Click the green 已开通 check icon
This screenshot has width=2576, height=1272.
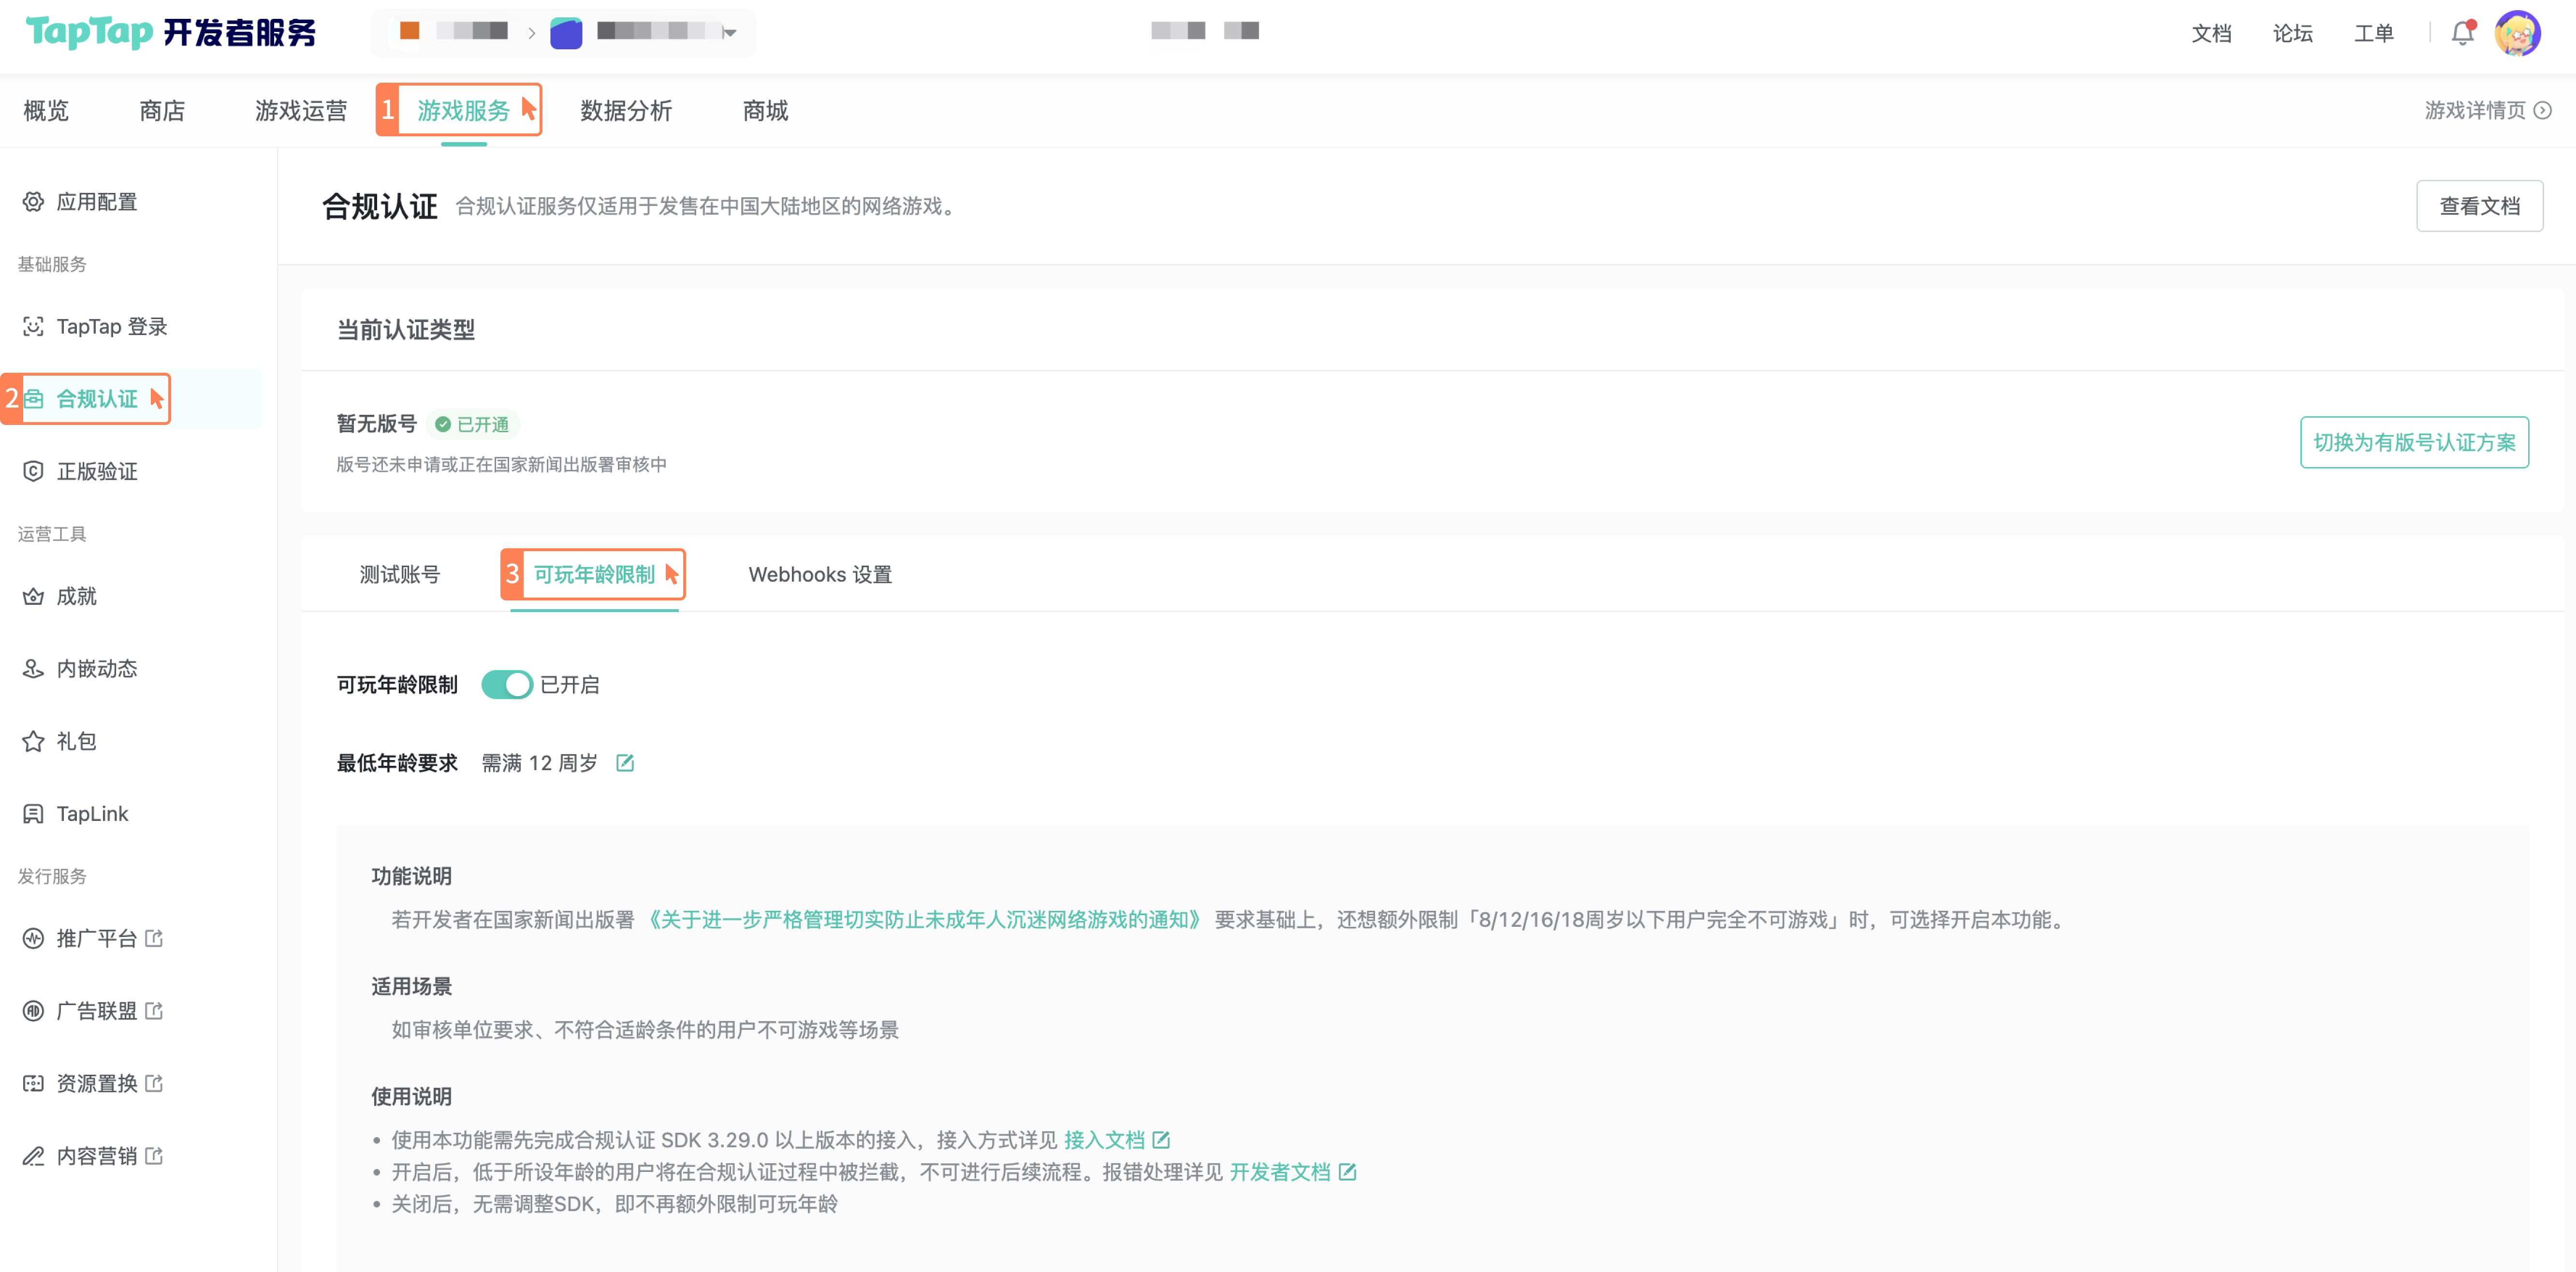[x=443, y=425]
